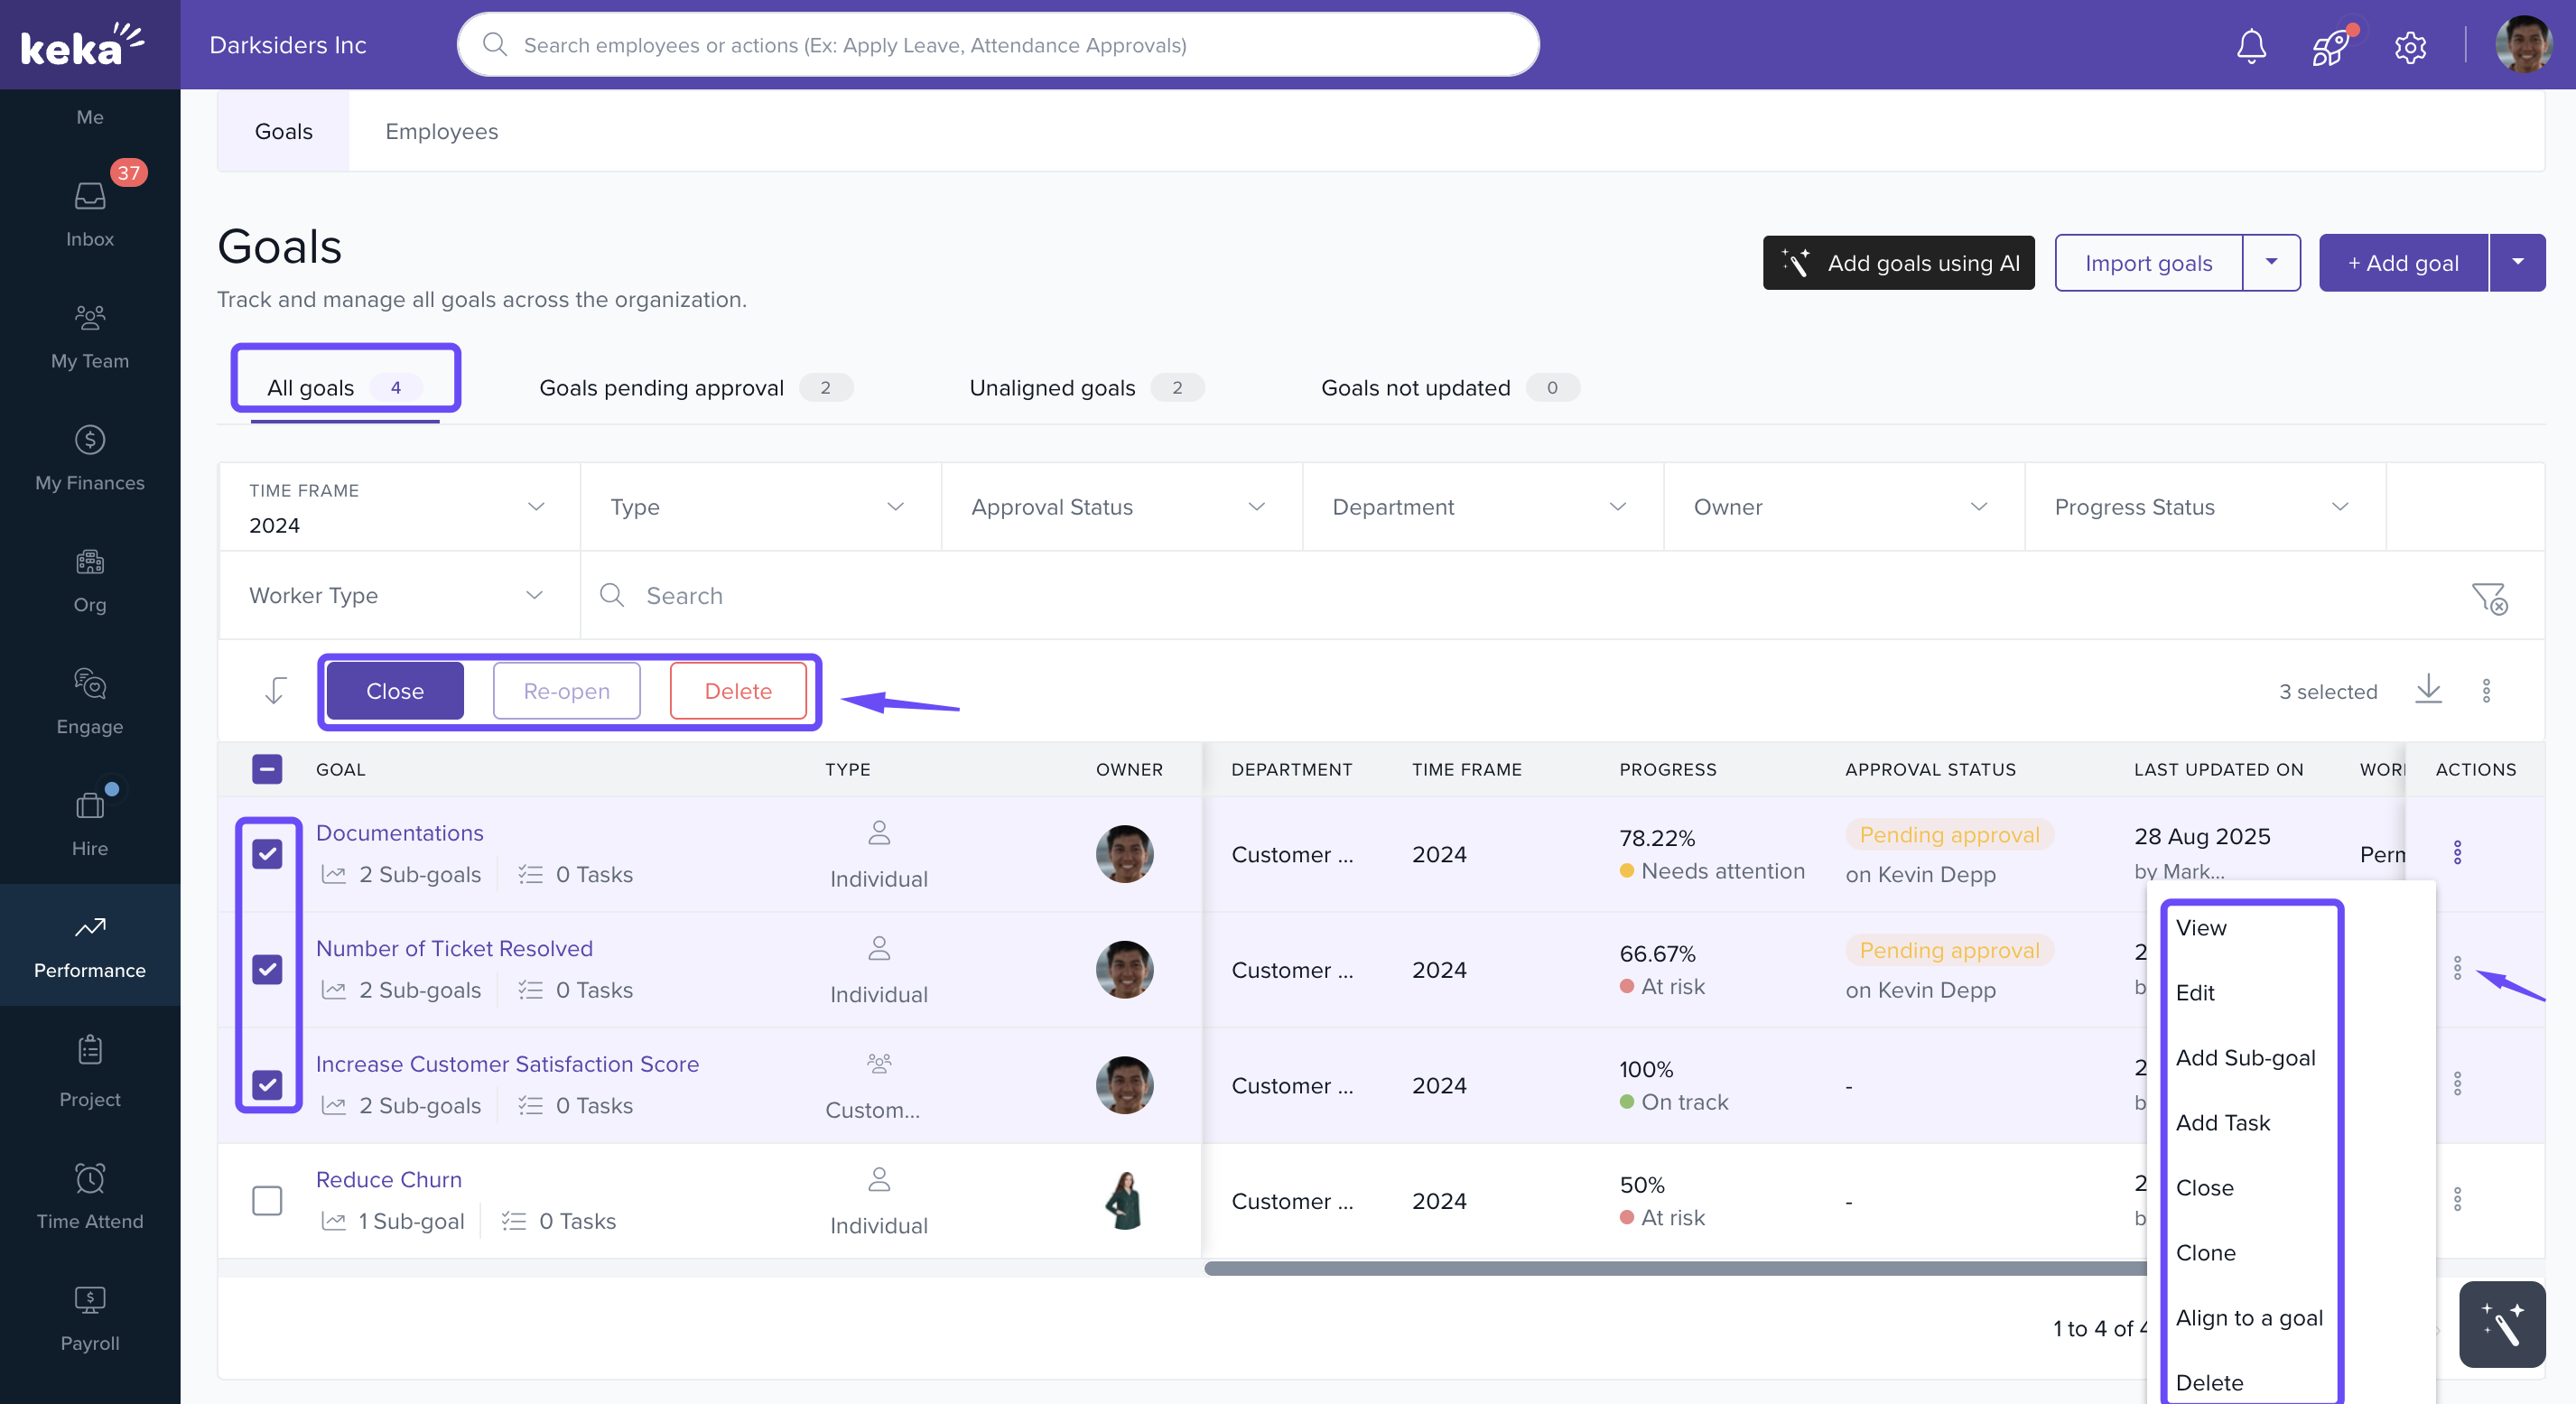This screenshot has width=2576, height=1404.
Task: Open the AI magic wand floating button
Action: pyautogui.click(x=2501, y=1324)
